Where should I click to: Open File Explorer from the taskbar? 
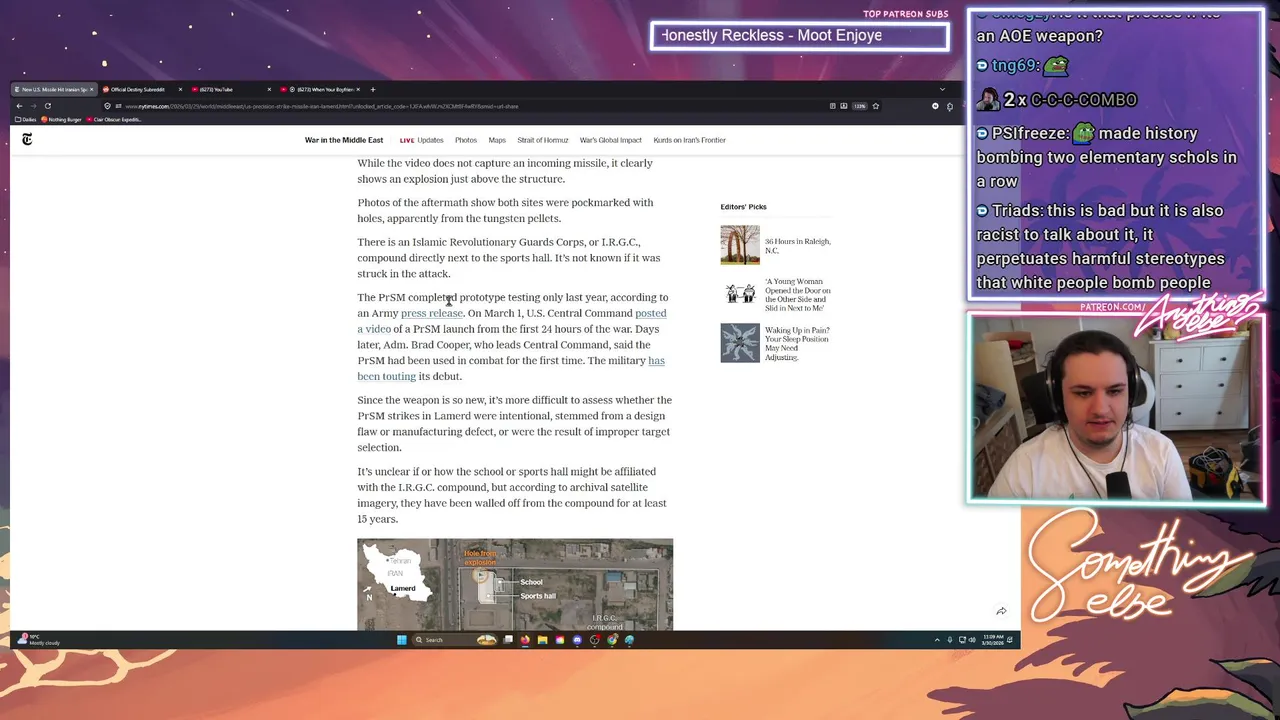542,640
